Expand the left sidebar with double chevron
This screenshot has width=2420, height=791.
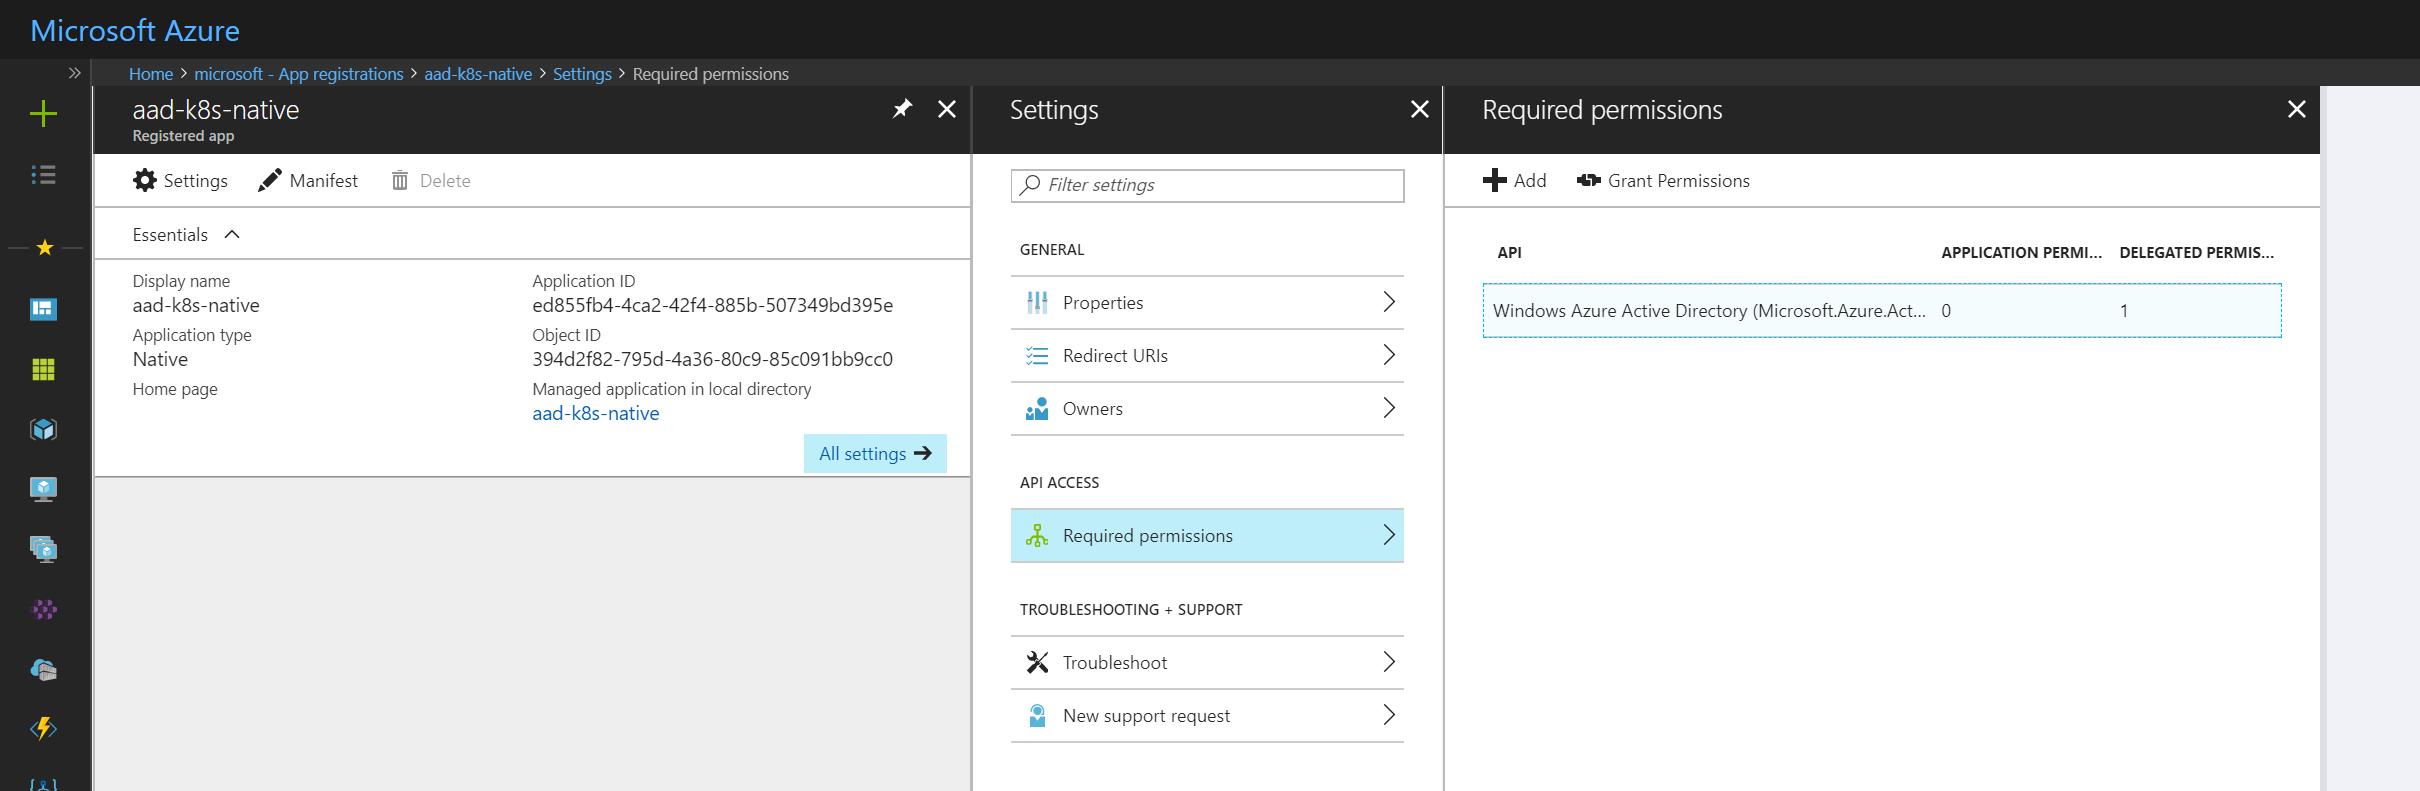coord(74,73)
